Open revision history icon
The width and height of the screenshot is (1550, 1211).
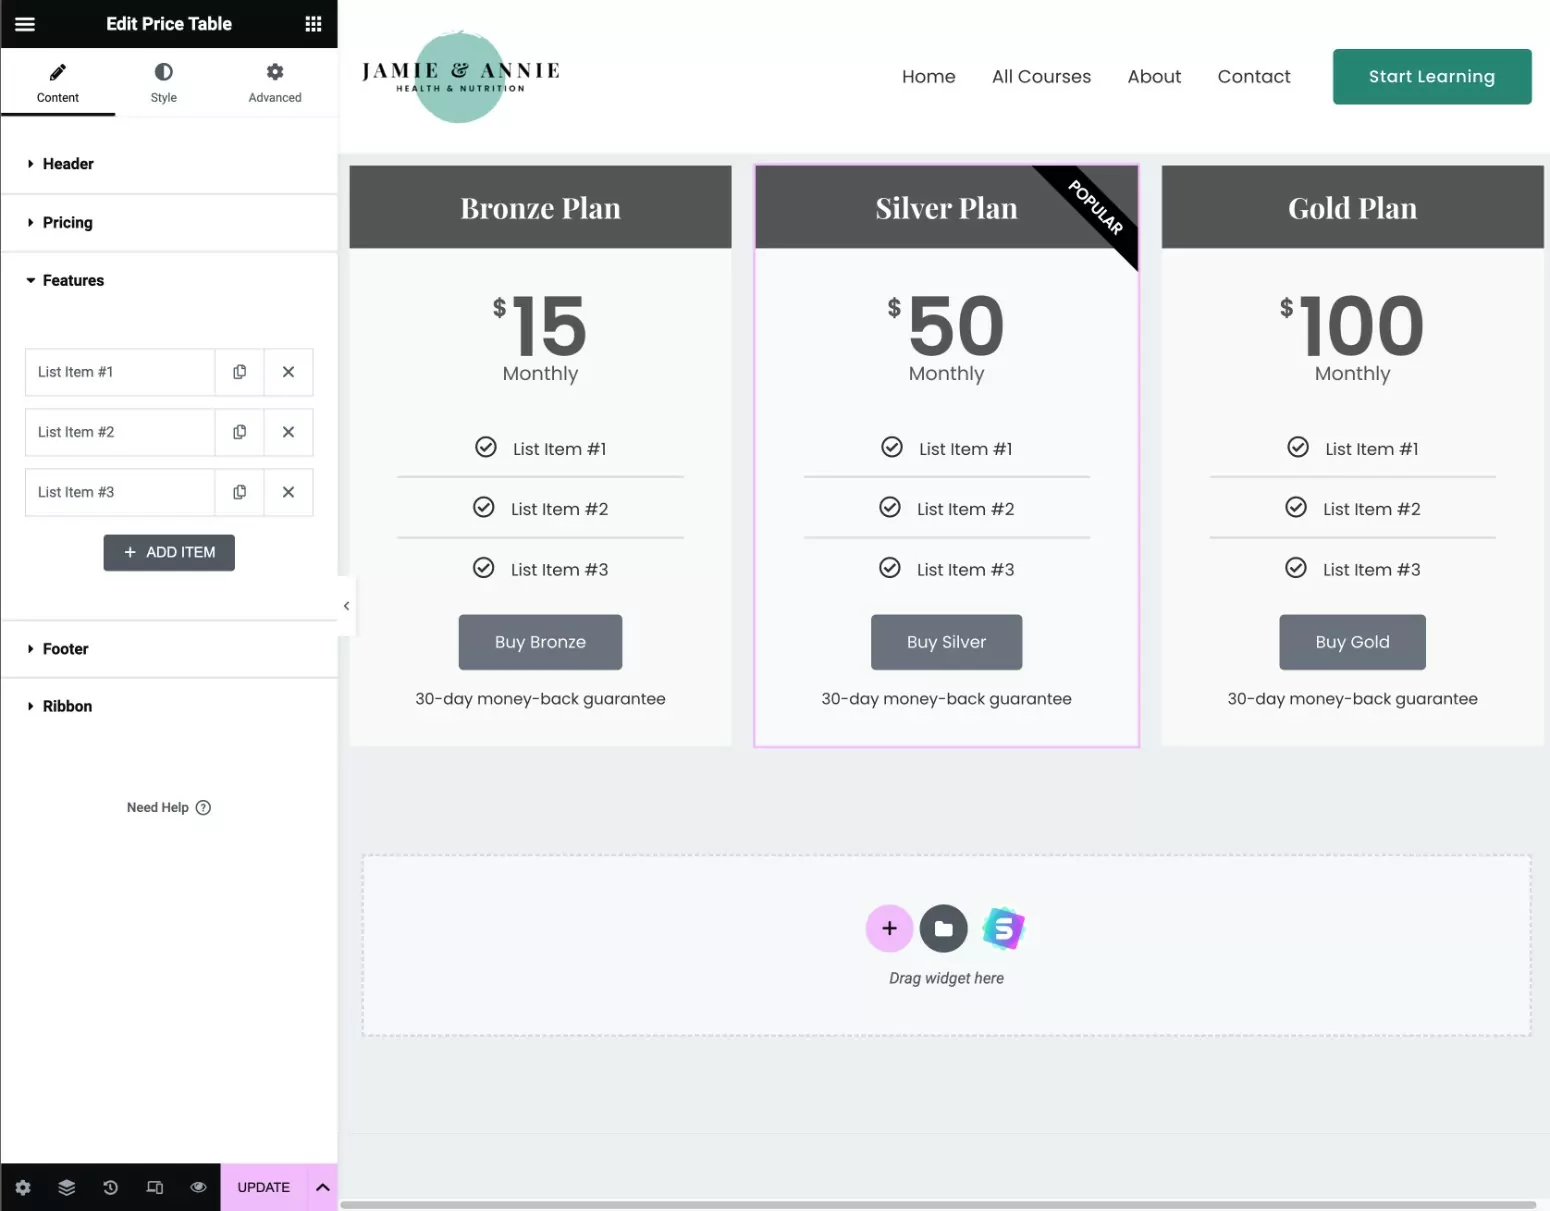(111, 1188)
